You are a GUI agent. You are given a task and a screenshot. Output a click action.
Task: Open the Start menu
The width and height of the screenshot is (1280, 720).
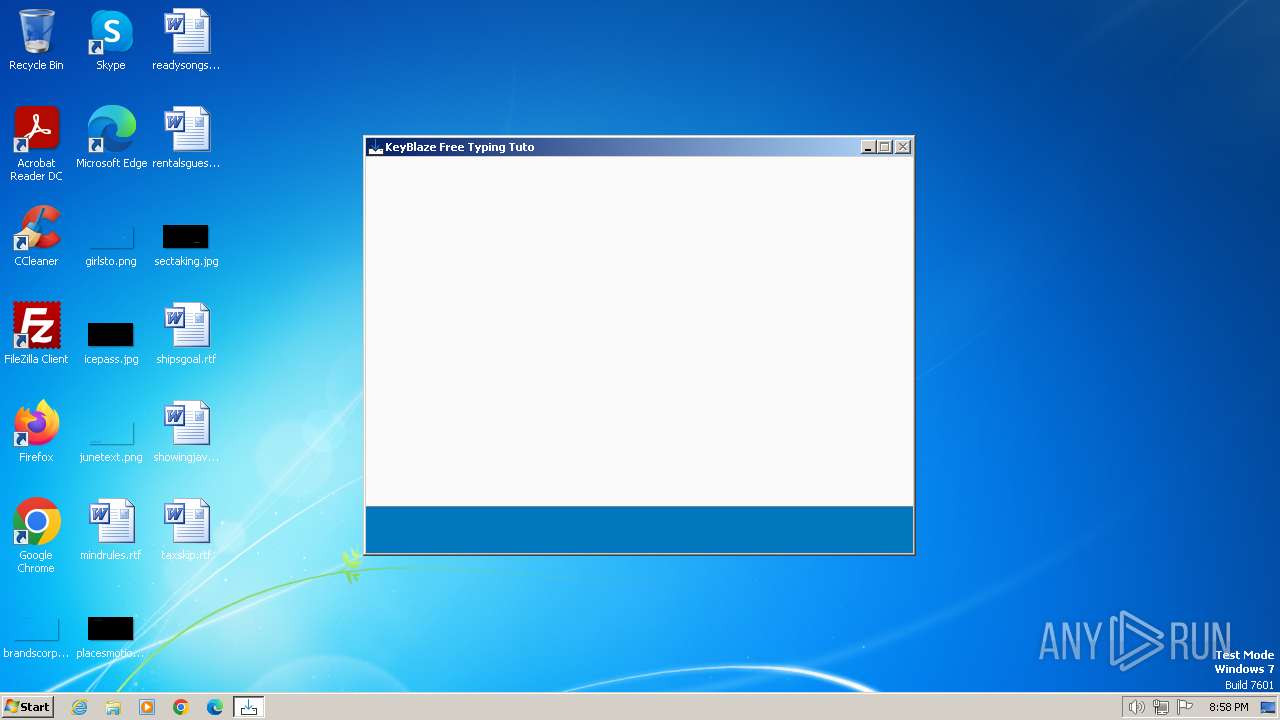click(27, 707)
